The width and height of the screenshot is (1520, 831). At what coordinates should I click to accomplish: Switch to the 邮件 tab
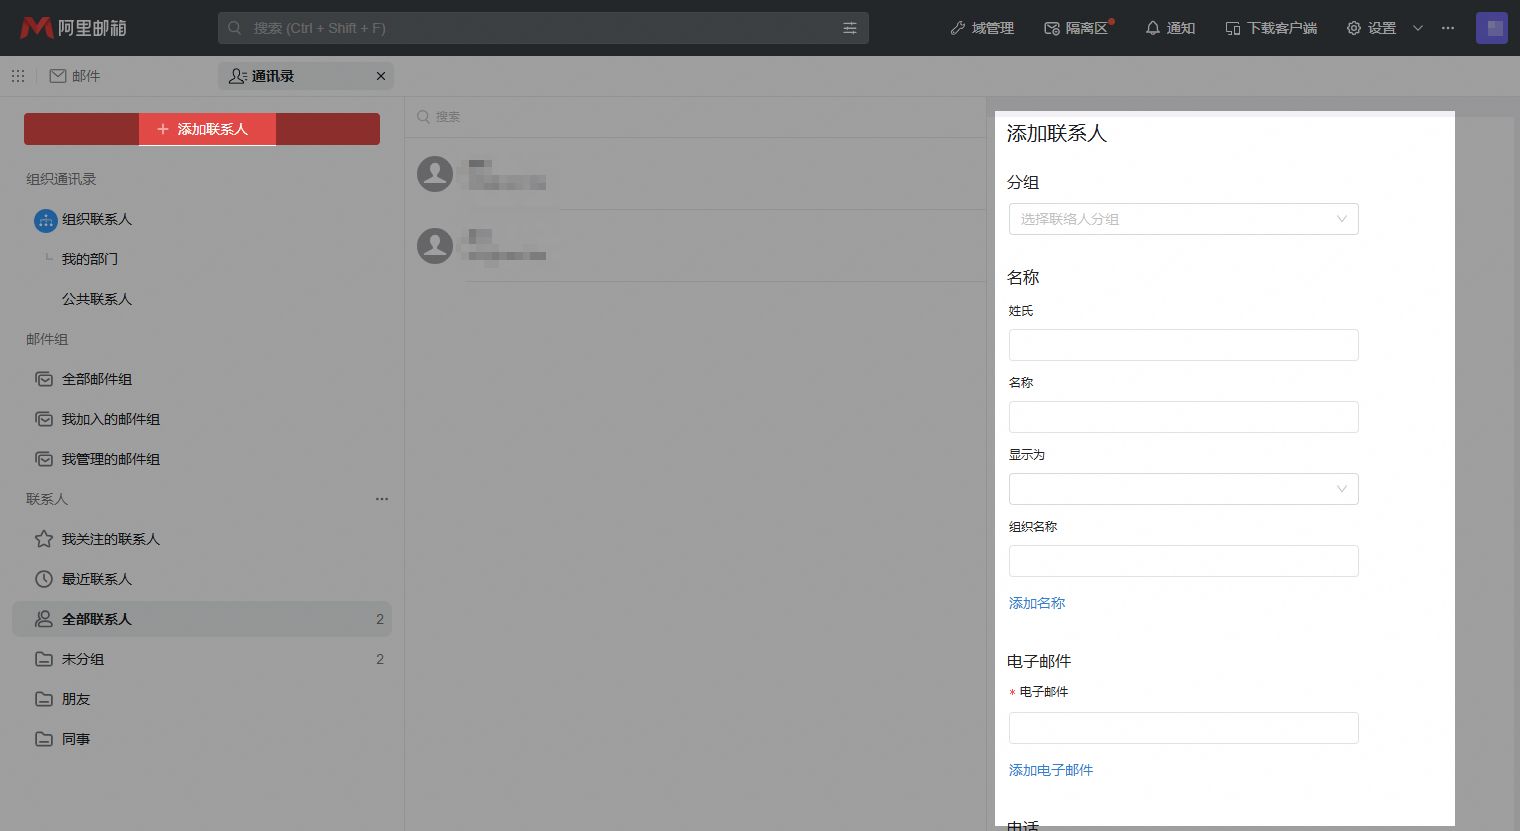75,76
